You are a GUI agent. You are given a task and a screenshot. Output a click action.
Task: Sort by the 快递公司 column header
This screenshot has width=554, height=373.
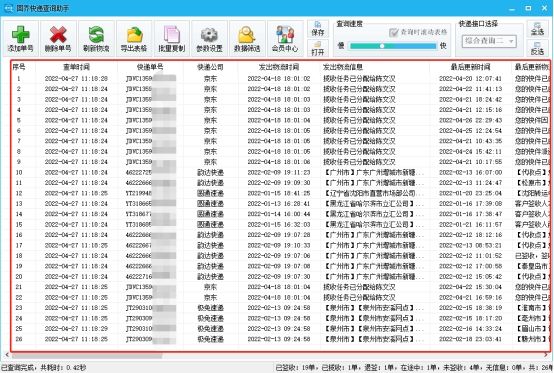click(x=210, y=67)
